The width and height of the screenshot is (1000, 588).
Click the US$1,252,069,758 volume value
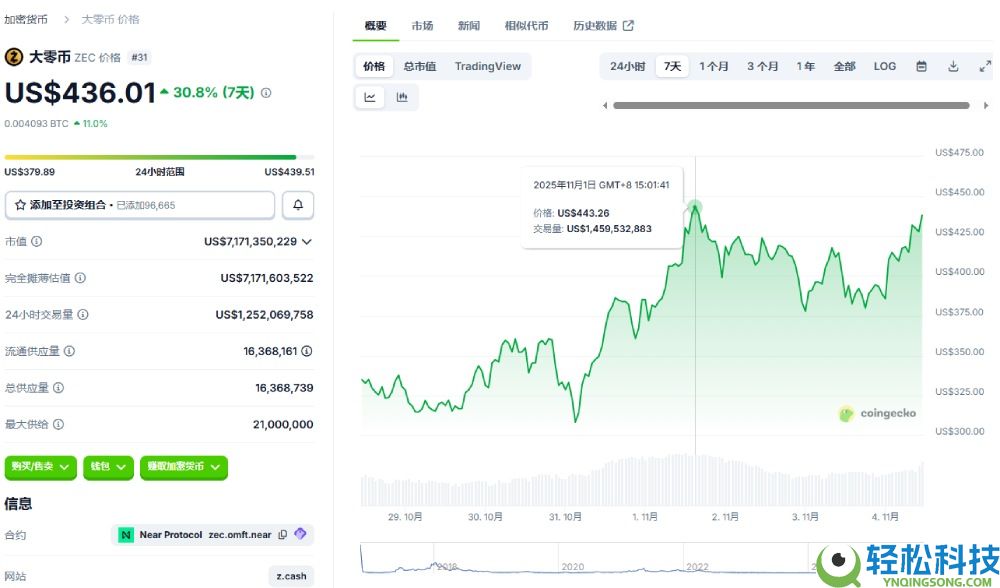click(x=264, y=314)
